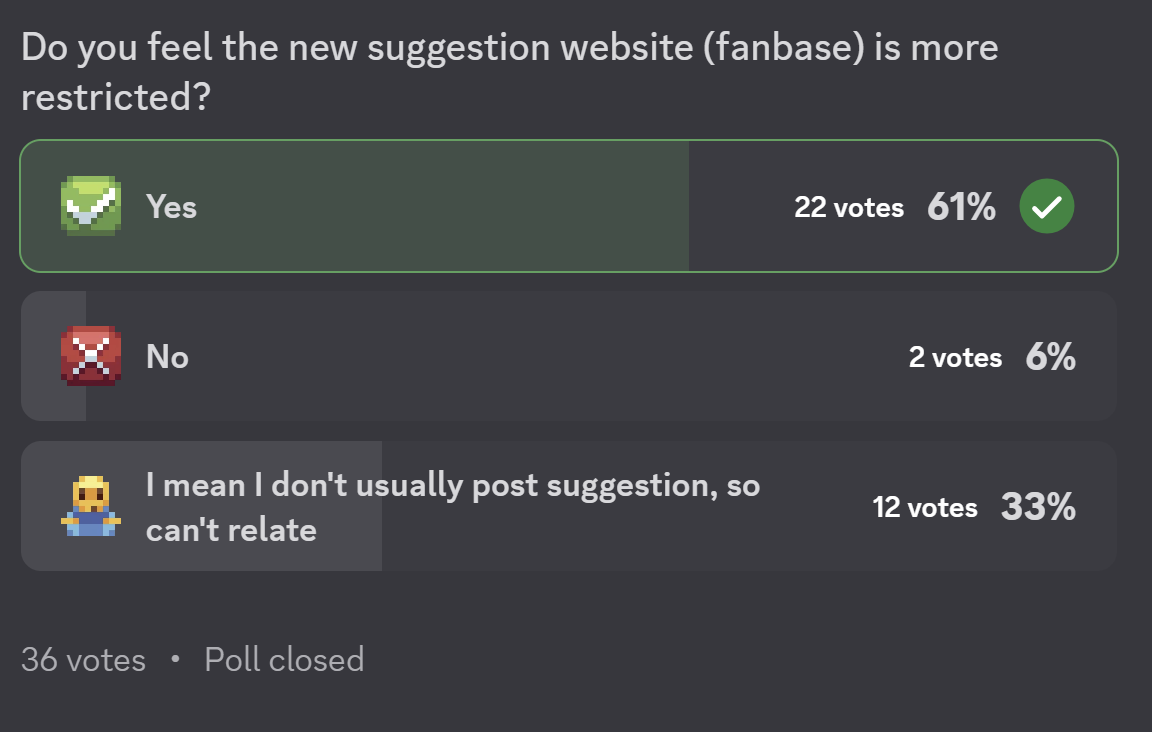Open the "22 votes" voter count
The width and height of the screenshot is (1152, 732).
click(849, 208)
